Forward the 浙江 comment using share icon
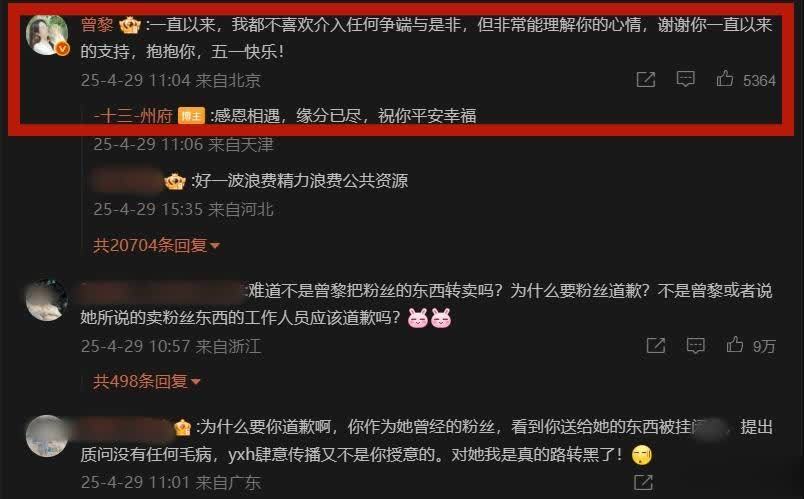This screenshot has height=499, width=804. coord(656,346)
